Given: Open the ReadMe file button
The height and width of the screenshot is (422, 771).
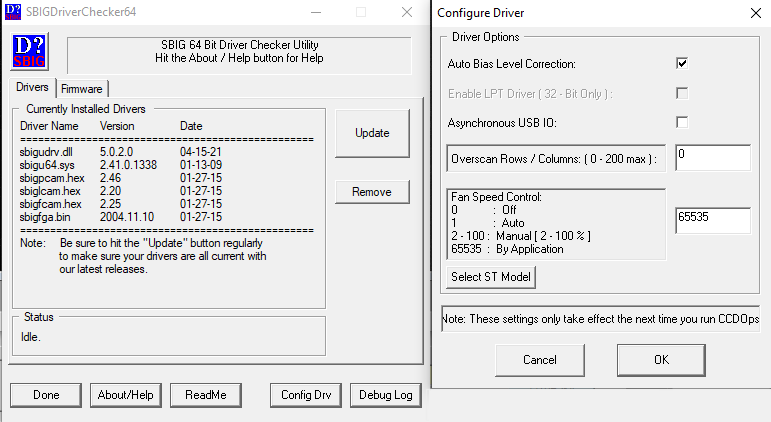Looking at the screenshot, I should [206, 395].
